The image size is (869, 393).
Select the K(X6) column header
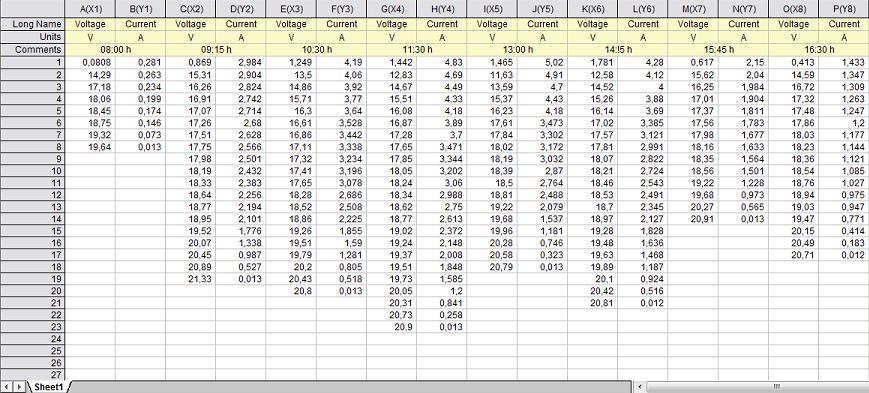(592, 8)
